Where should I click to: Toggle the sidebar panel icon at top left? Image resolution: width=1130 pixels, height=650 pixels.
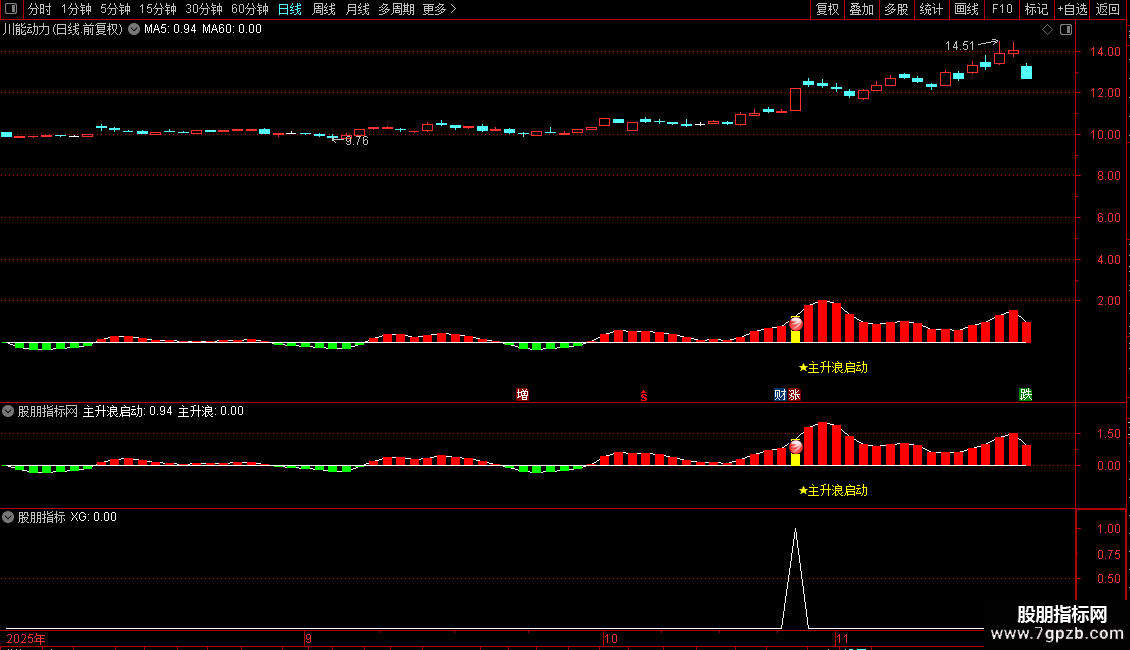tap(11, 9)
